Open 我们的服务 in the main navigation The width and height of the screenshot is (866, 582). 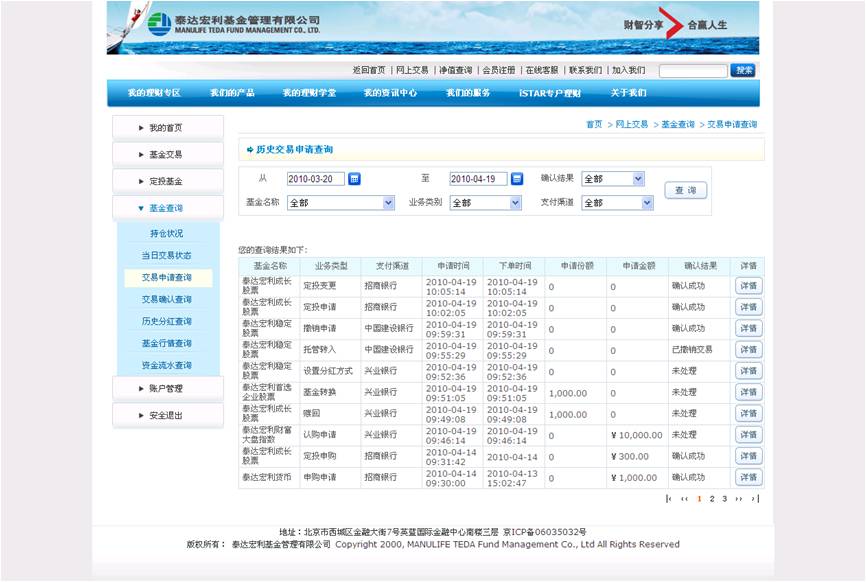tap(468, 93)
